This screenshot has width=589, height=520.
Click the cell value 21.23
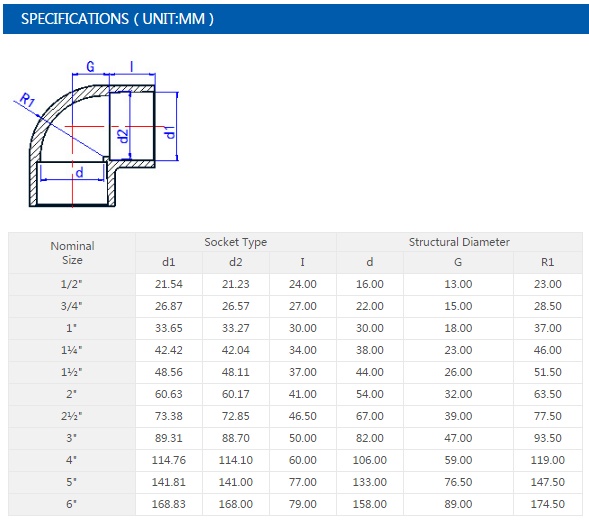coord(236,284)
